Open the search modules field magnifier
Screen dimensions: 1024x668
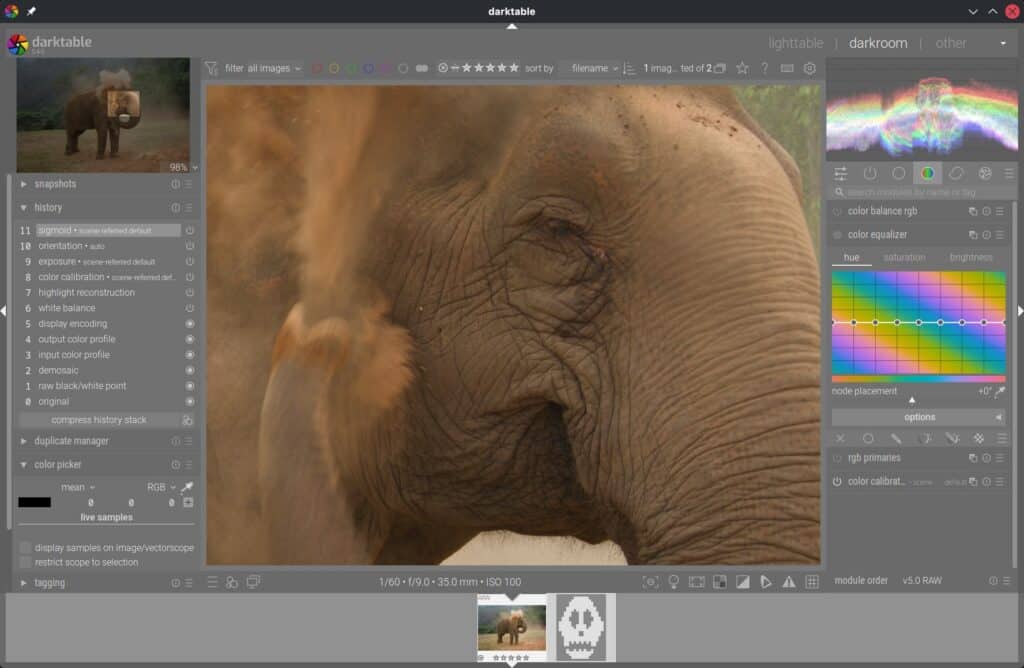pyautogui.click(x=840, y=190)
